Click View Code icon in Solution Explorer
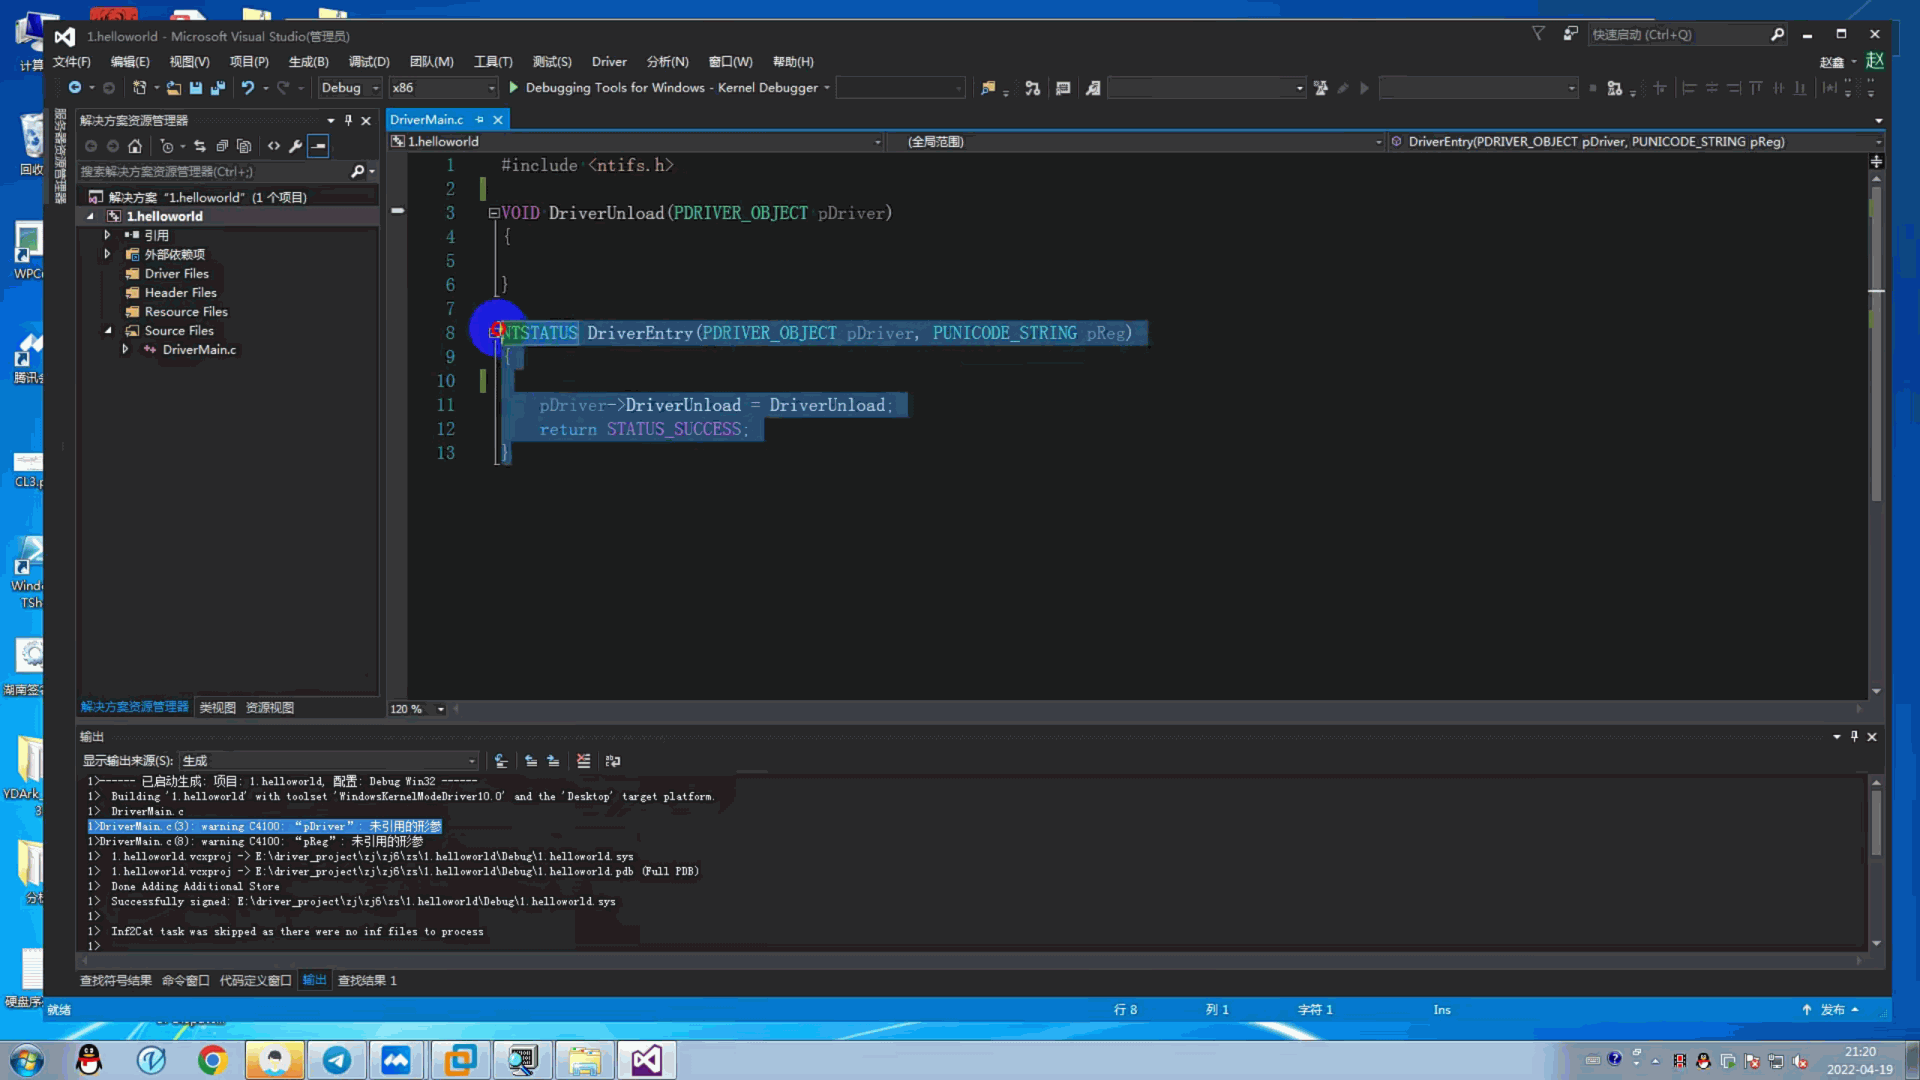 point(274,146)
